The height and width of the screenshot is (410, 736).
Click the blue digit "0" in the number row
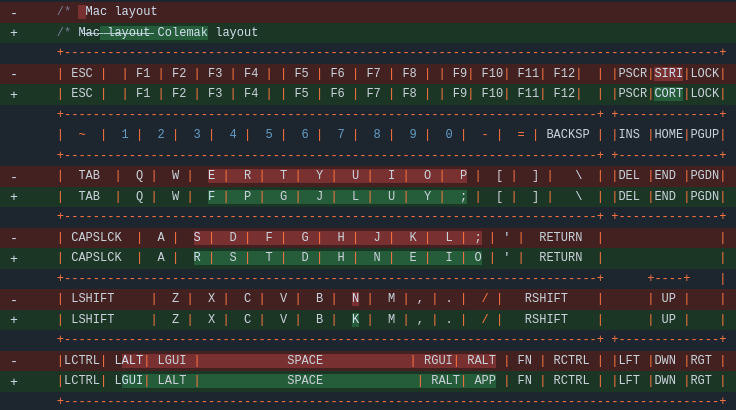(x=449, y=134)
